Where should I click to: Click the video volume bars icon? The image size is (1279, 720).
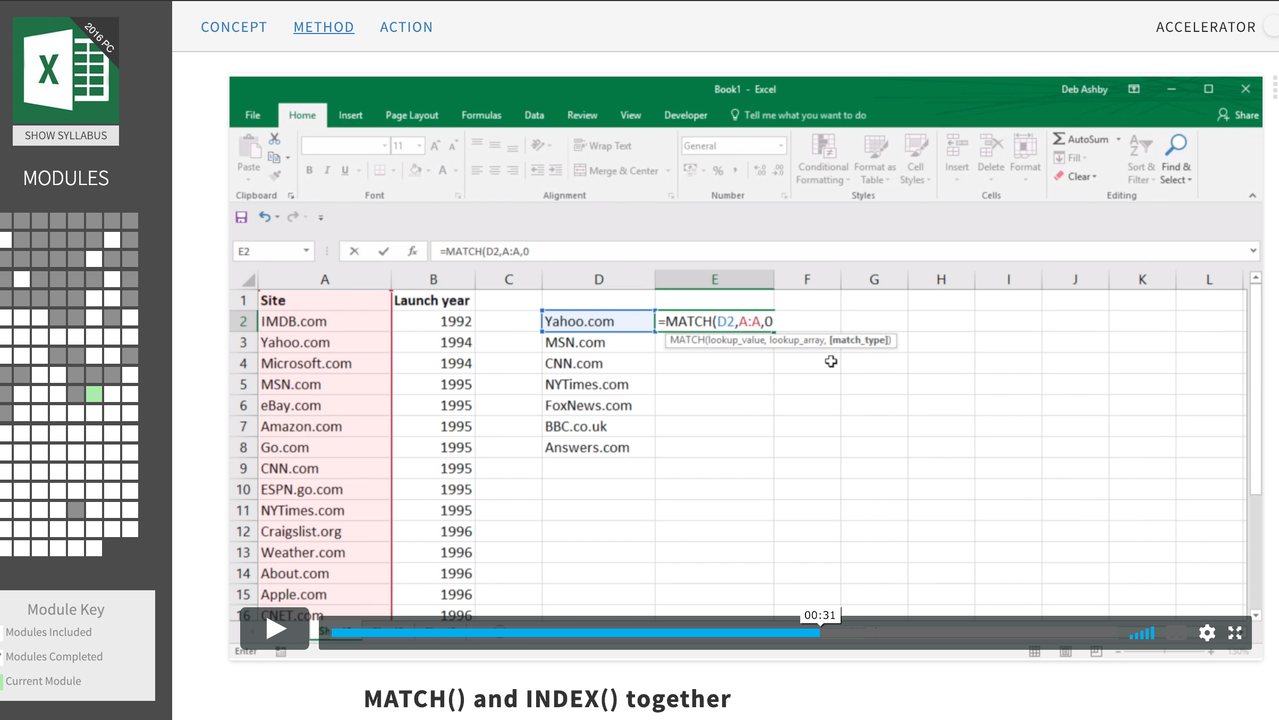click(1141, 633)
